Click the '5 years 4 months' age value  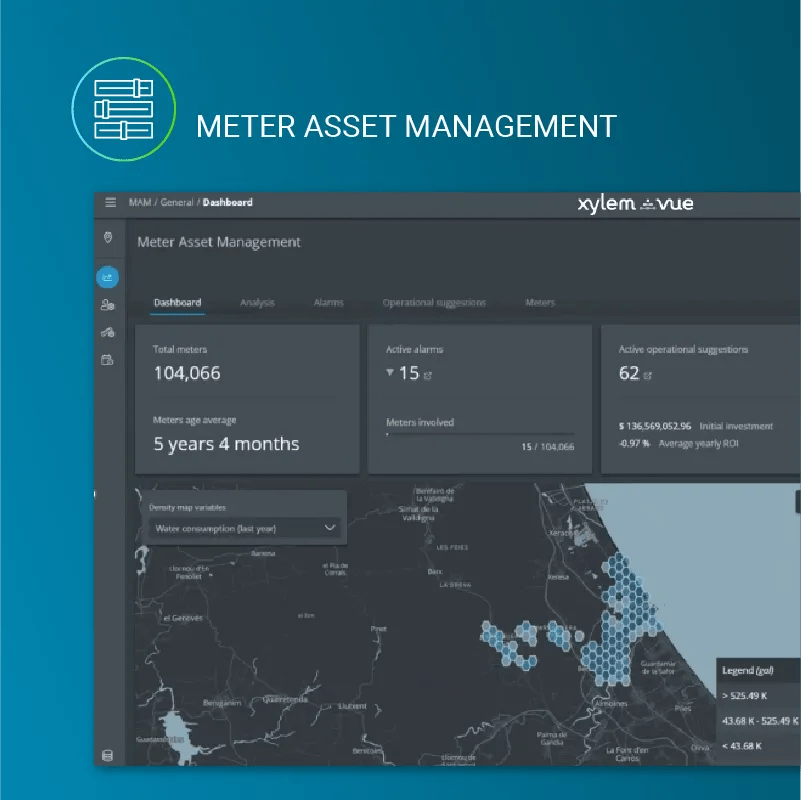(x=226, y=444)
